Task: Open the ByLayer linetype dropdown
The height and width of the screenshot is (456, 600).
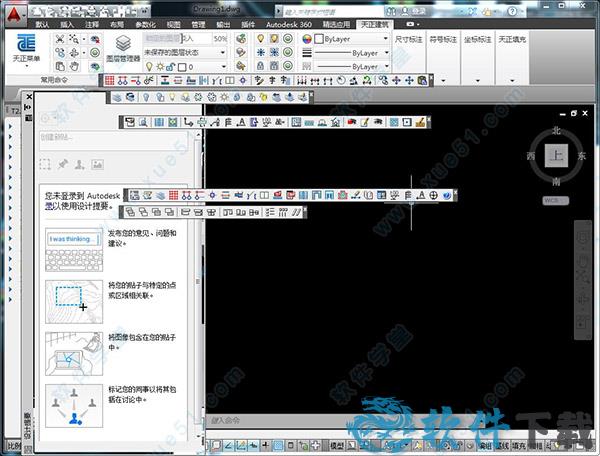Action: point(351,67)
